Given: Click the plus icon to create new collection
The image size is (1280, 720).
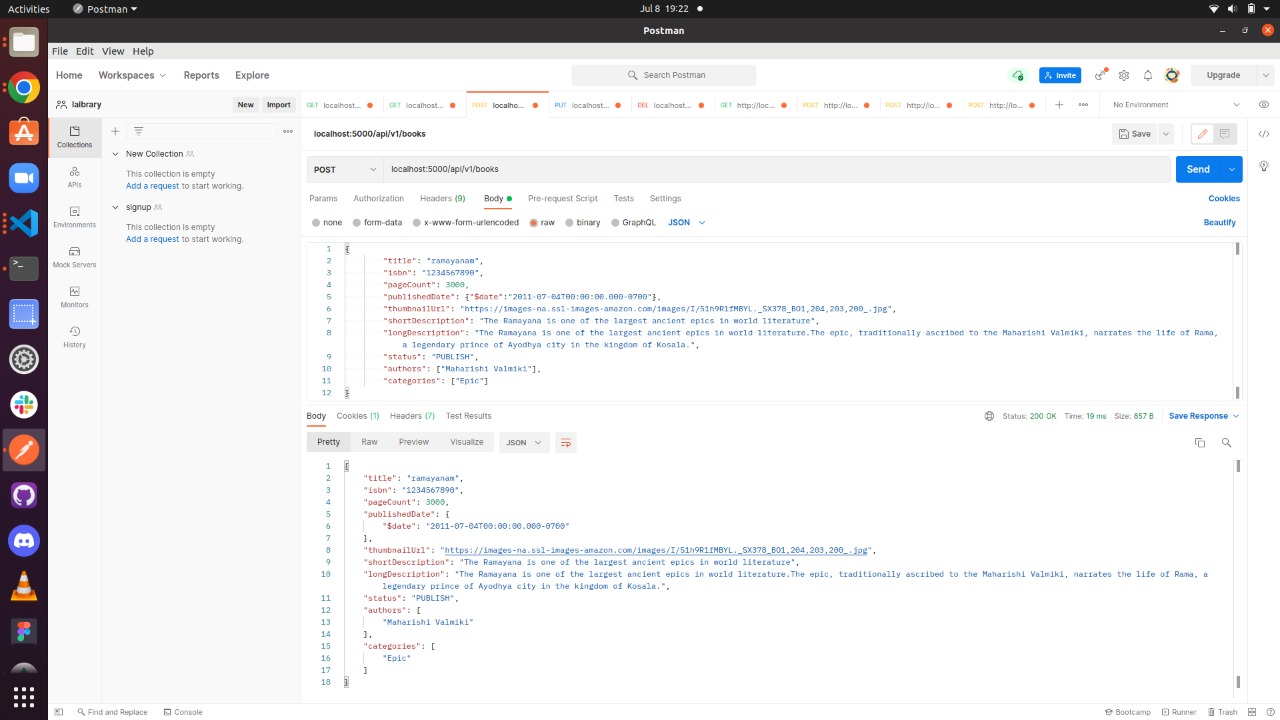Looking at the screenshot, I should (115, 131).
